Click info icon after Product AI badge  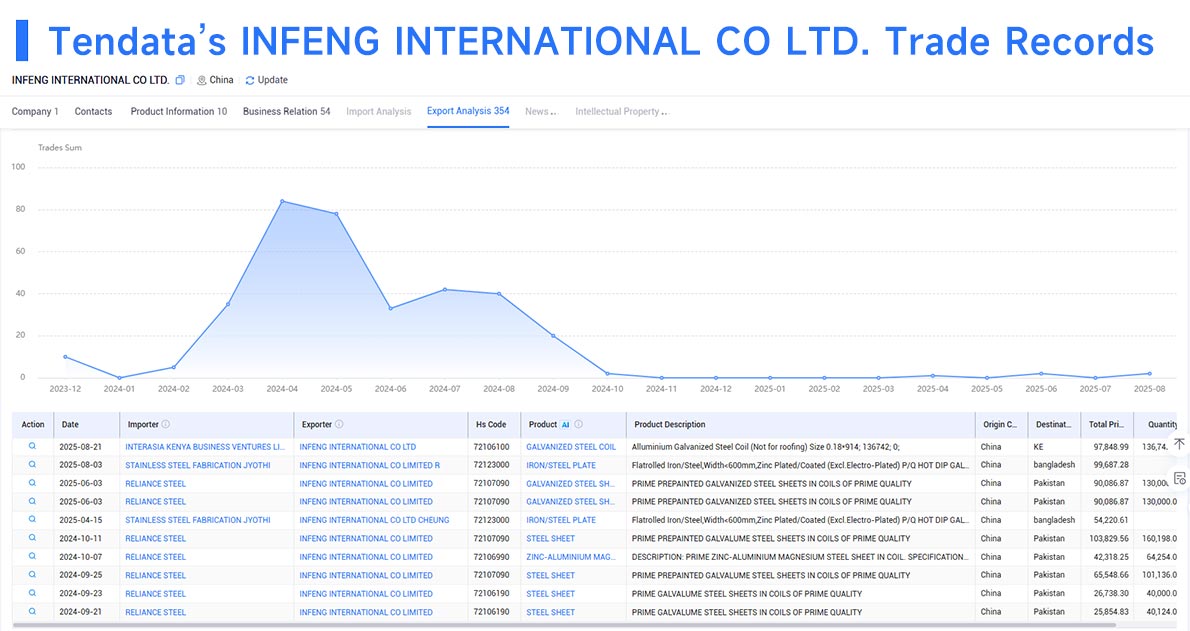578,424
